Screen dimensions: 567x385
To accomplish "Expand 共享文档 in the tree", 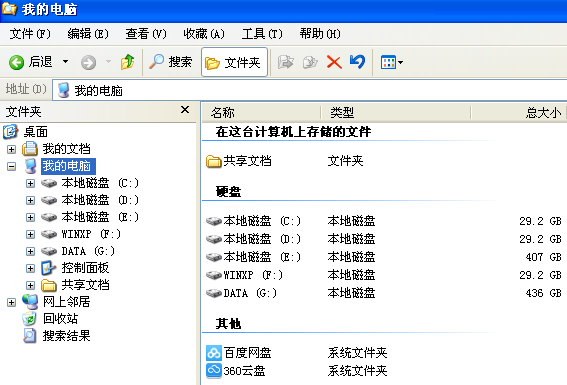I will click(x=30, y=286).
